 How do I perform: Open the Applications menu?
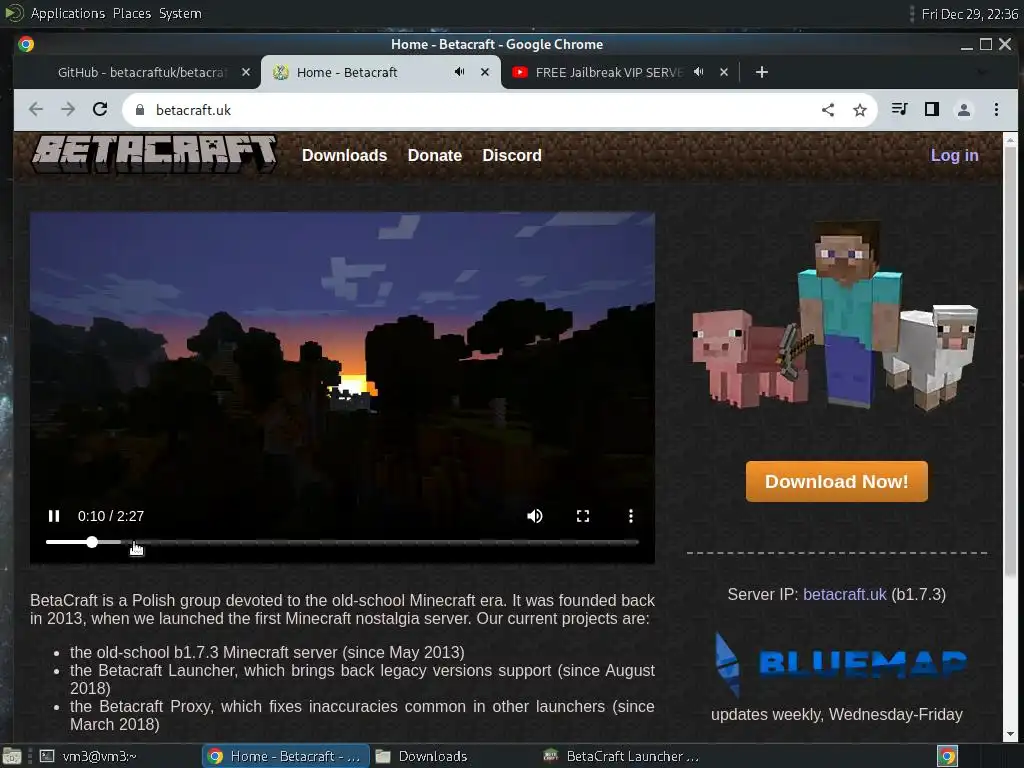(67, 13)
